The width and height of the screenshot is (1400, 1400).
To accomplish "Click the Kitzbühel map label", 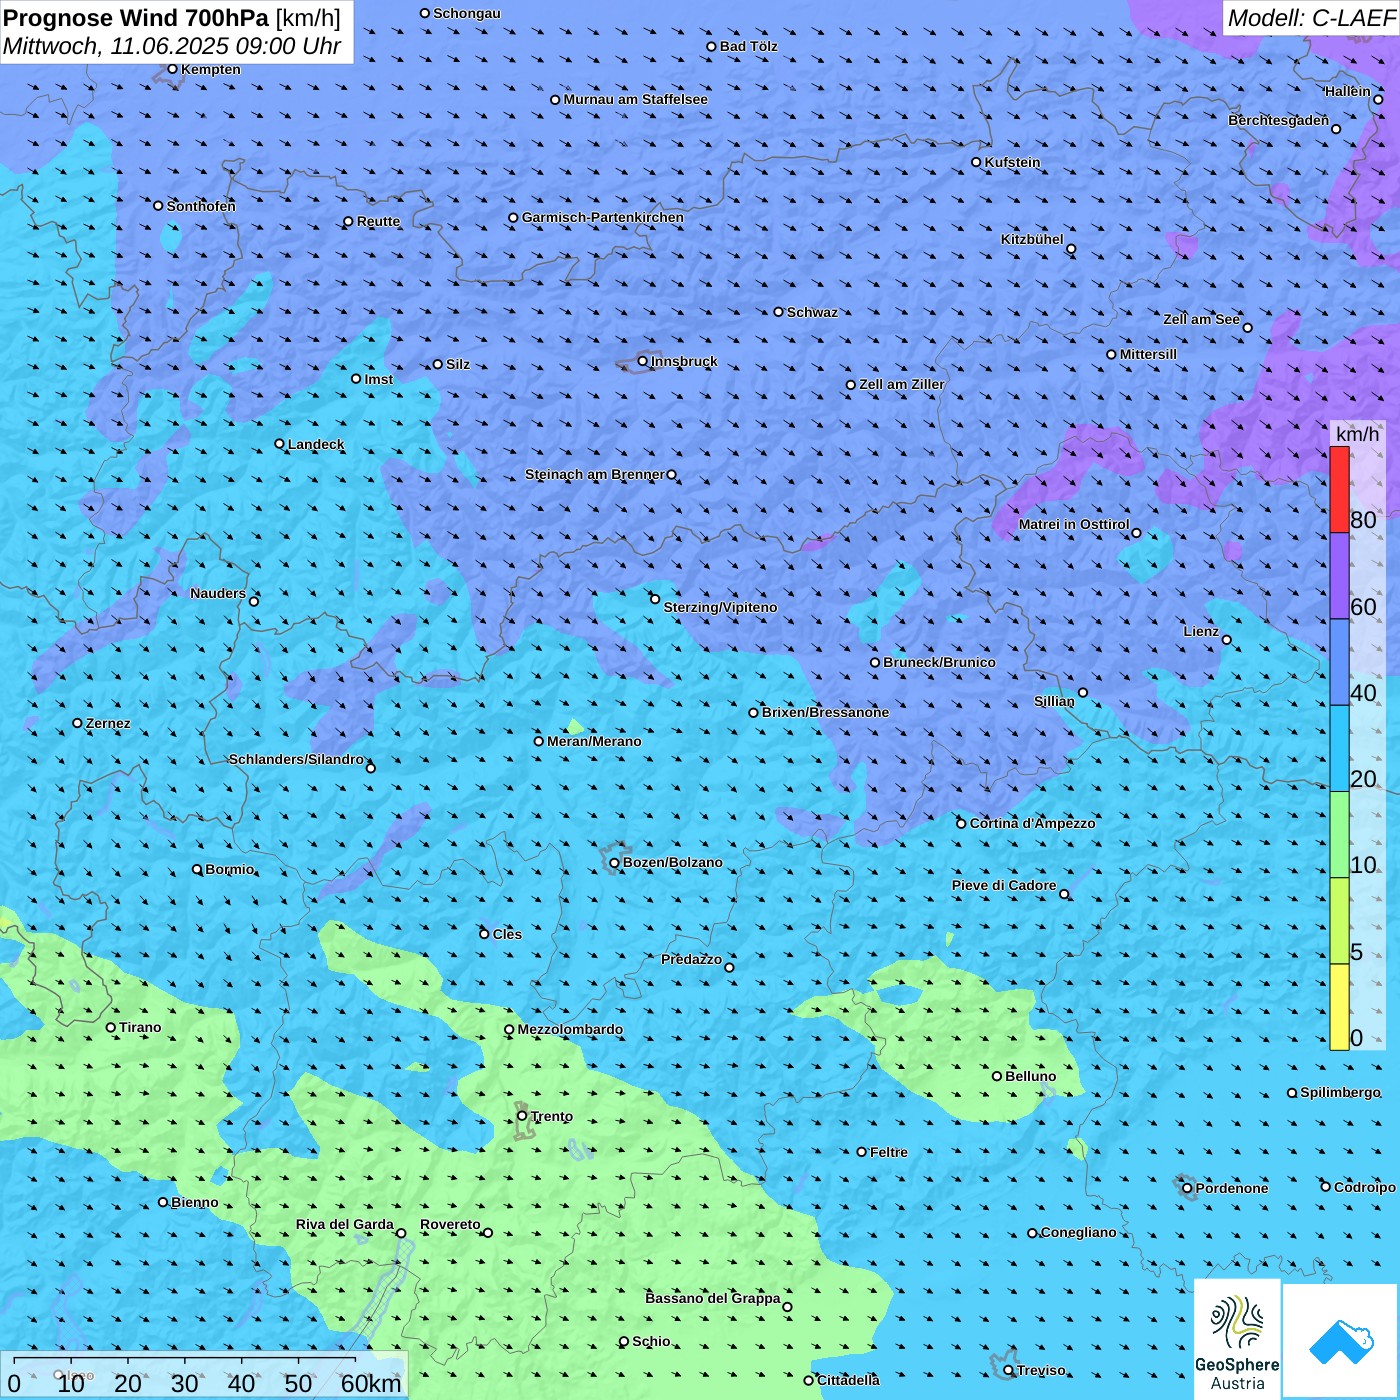I will (1032, 239).
